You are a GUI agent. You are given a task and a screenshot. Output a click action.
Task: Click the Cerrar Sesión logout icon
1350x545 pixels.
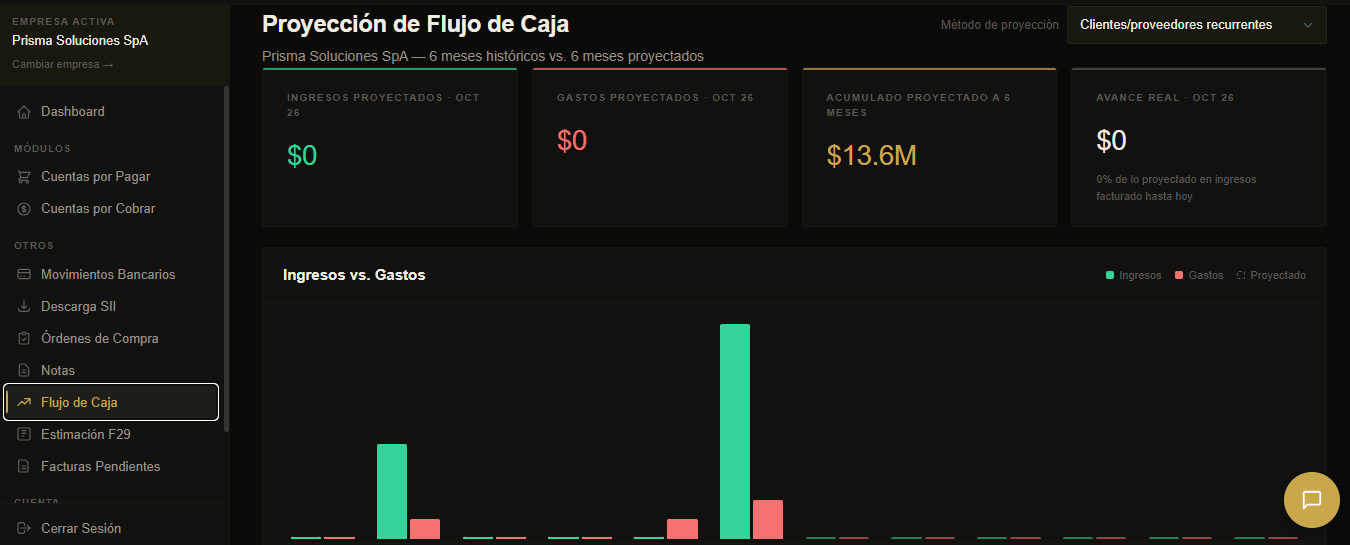click(x=24, y=529)
